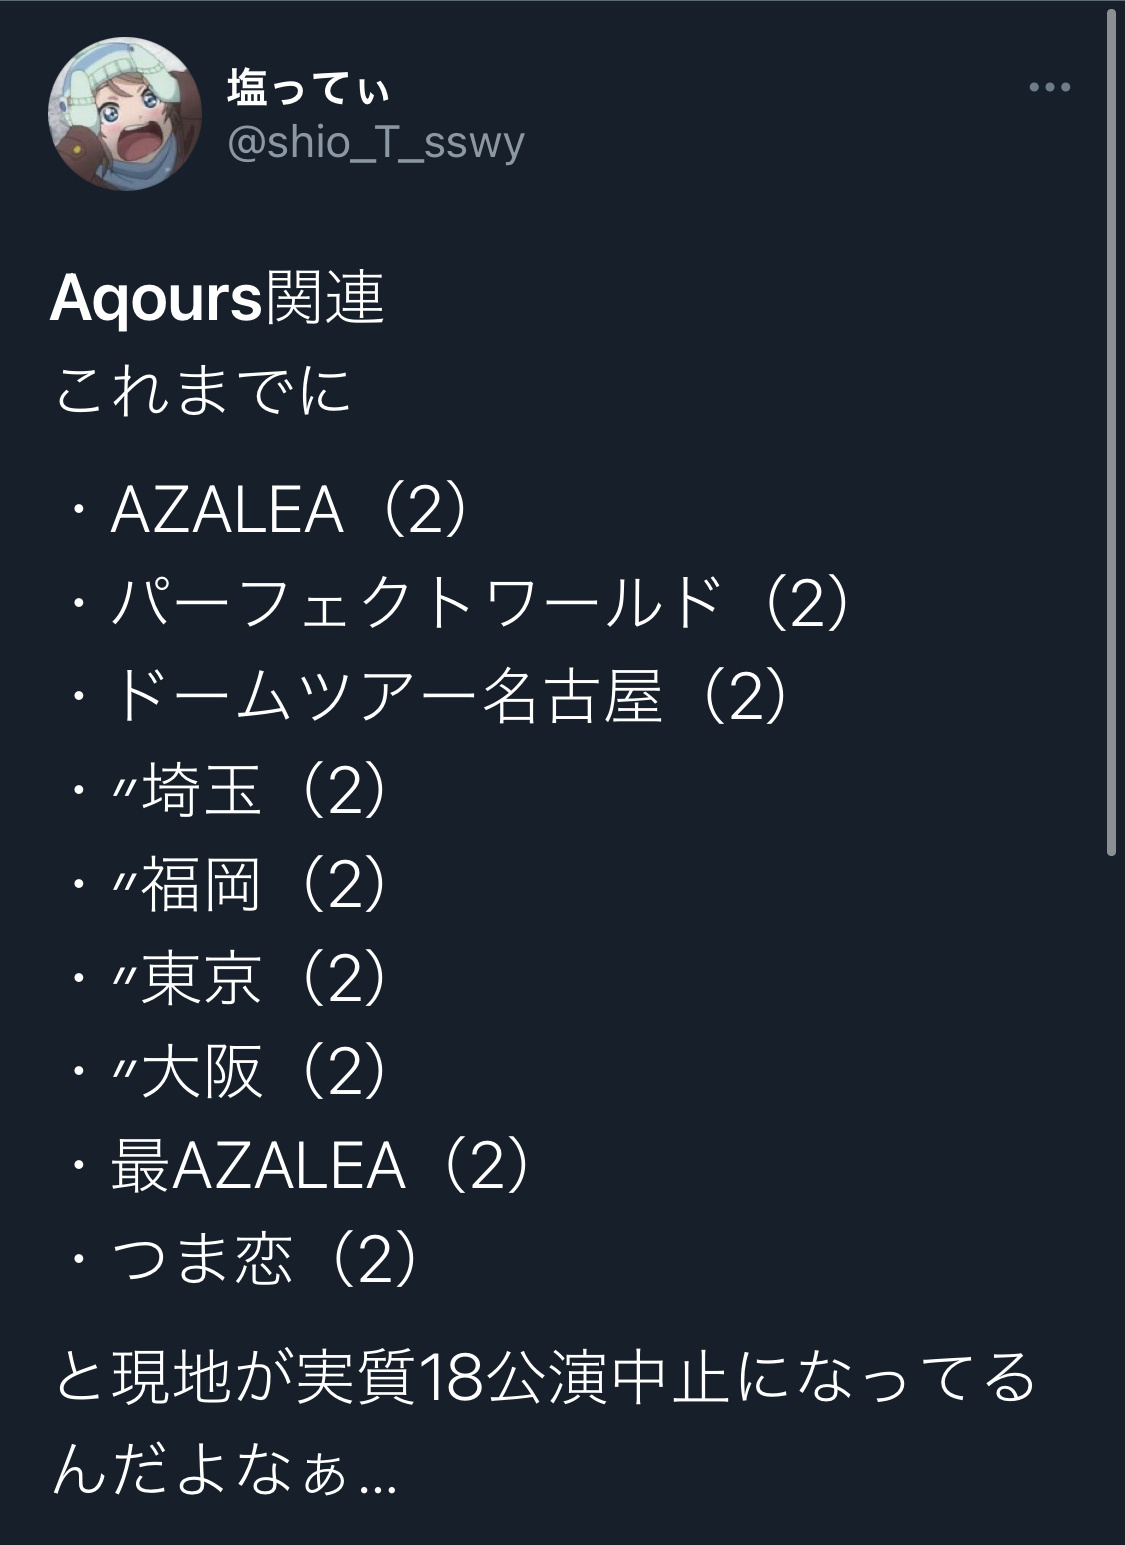1125x1545 pixels.
Task: Open the profile avatar picture
Action: [x=116, y=117]
